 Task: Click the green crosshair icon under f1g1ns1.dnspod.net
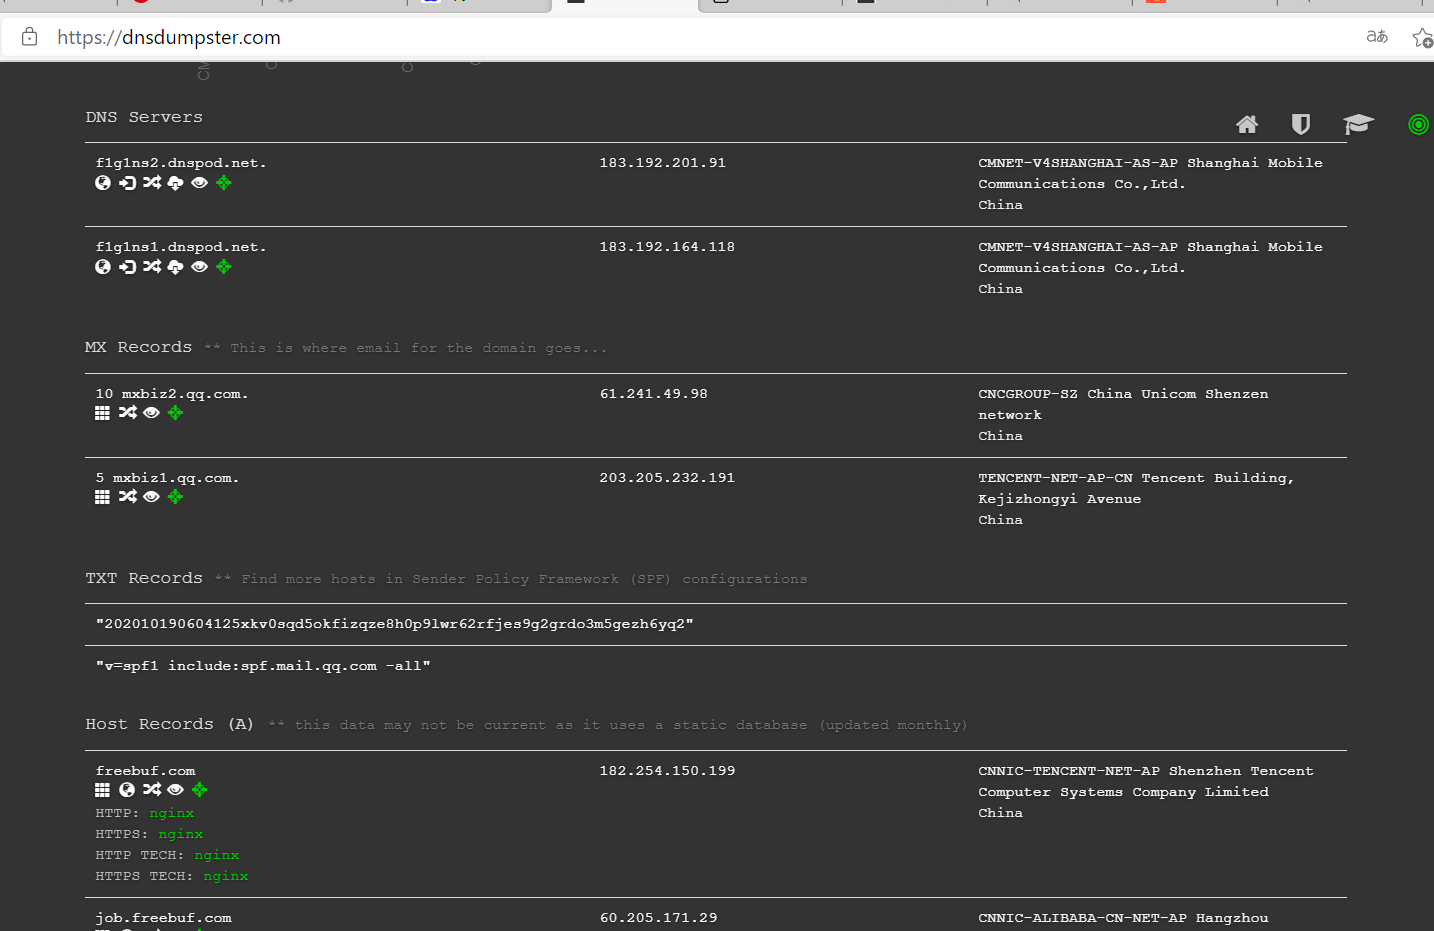(x=224, y=267)
